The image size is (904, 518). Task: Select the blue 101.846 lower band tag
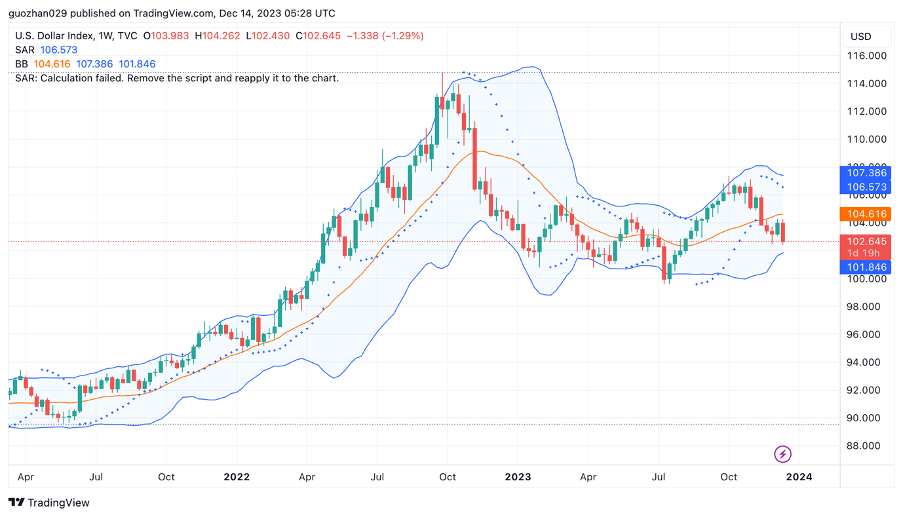click(x=866, y=268)
